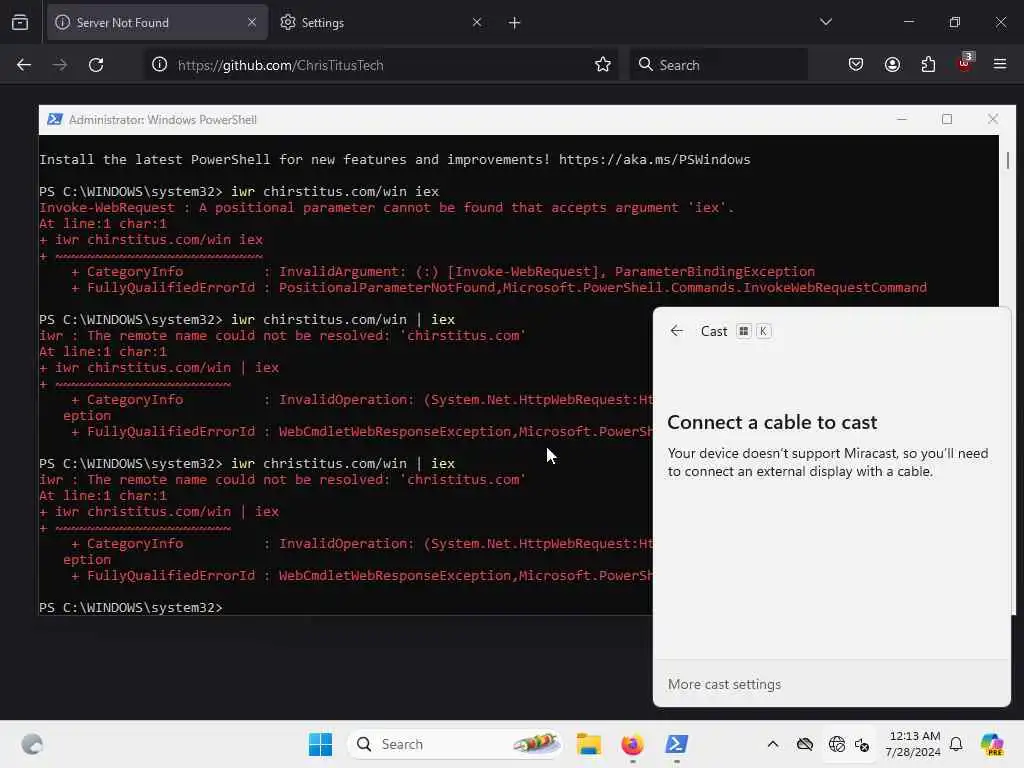This screenshot has height=768, width=1024.
Task: Click the taskbar Search box
Action: [455, 744]
